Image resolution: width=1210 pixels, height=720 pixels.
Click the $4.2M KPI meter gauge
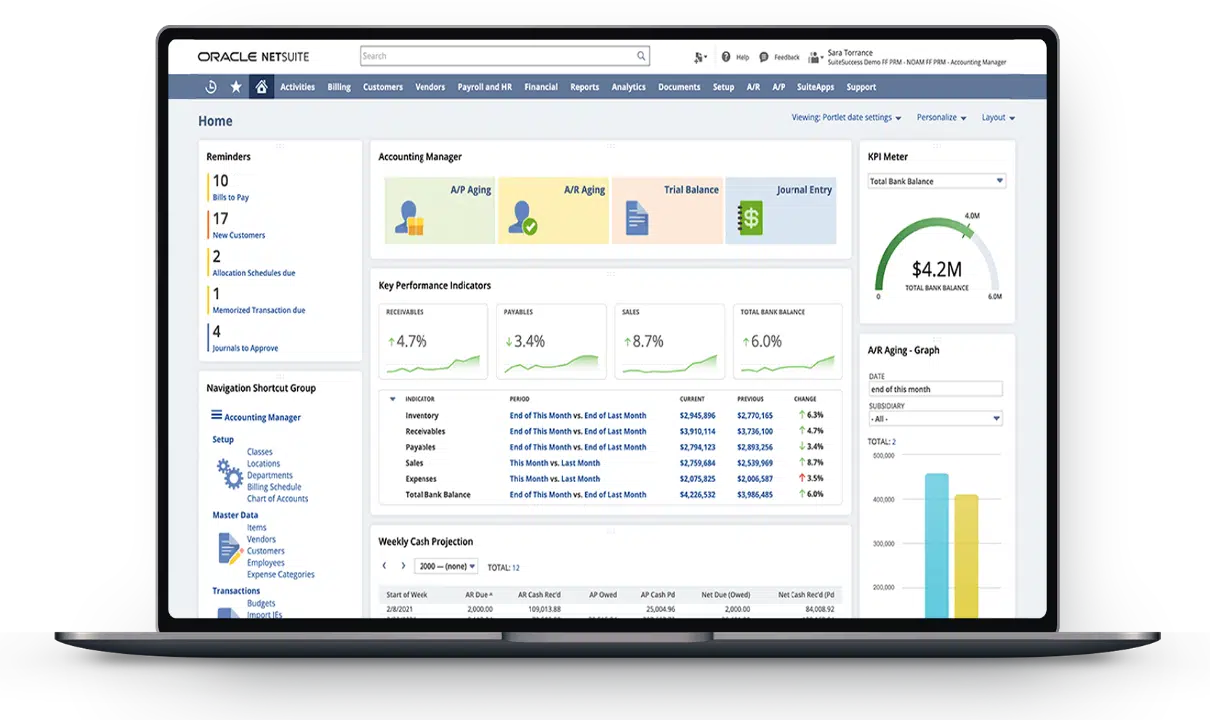(x=937, y=258)
